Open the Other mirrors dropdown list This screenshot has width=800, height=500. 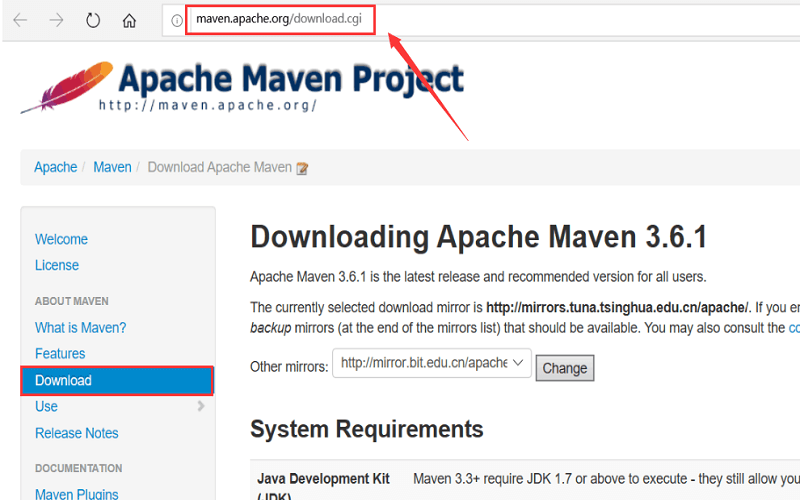432,363
